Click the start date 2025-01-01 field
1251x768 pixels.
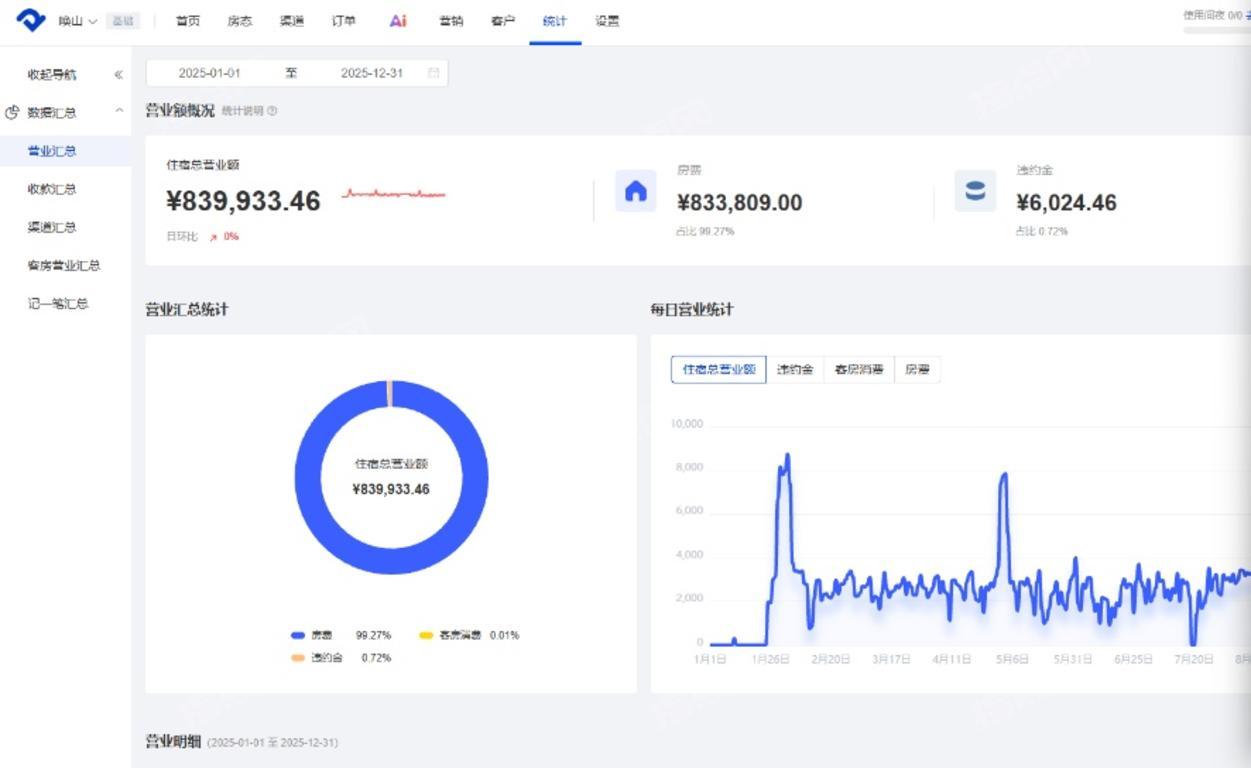[x=210, y=73]
